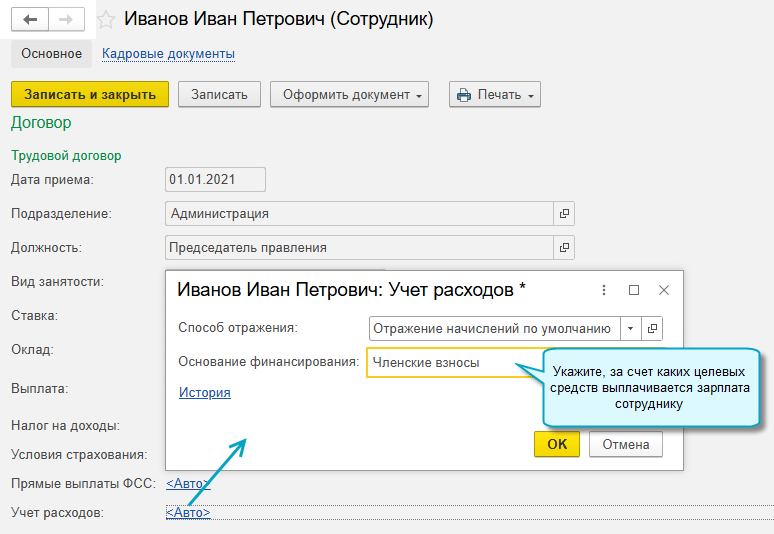This screenshot has width=774, height=534.
Task: Click the Основание финансирования input field
Action: [450, 363]
